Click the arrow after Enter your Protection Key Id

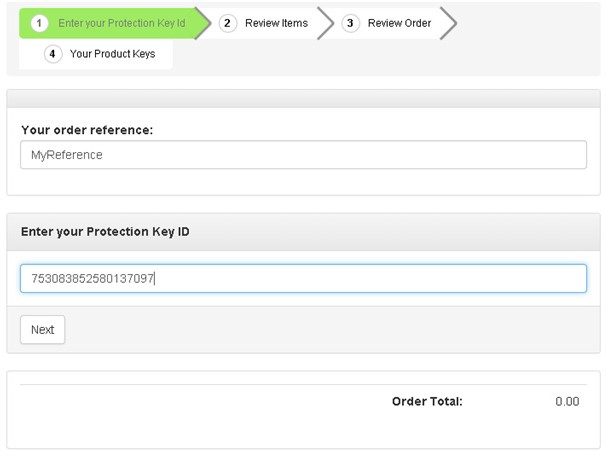pyautogui.click(x=203, y=23)
